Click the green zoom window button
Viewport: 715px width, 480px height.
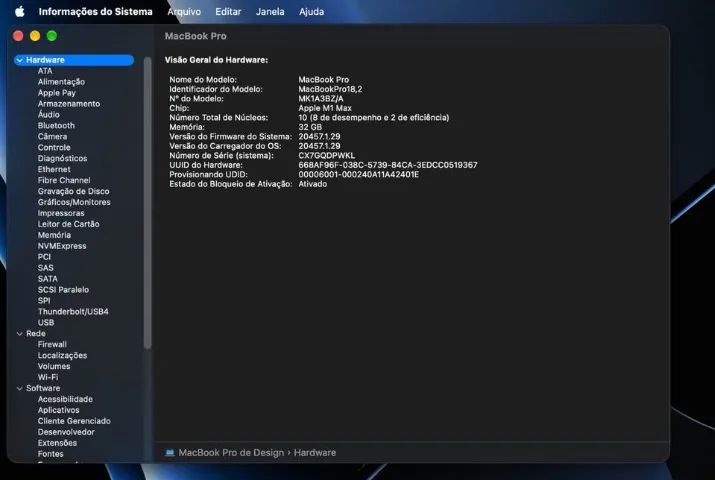(52, 36)
